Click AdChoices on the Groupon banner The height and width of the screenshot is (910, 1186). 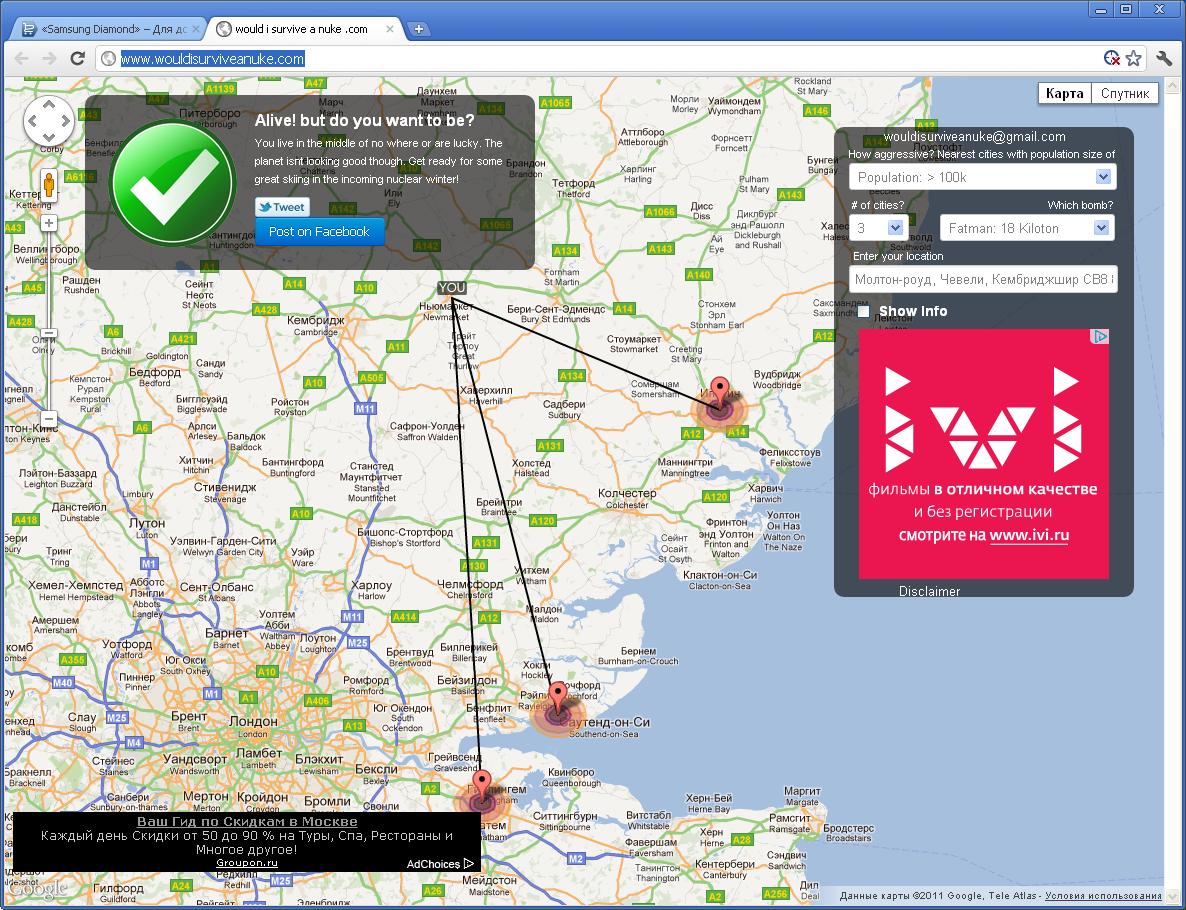440,864
